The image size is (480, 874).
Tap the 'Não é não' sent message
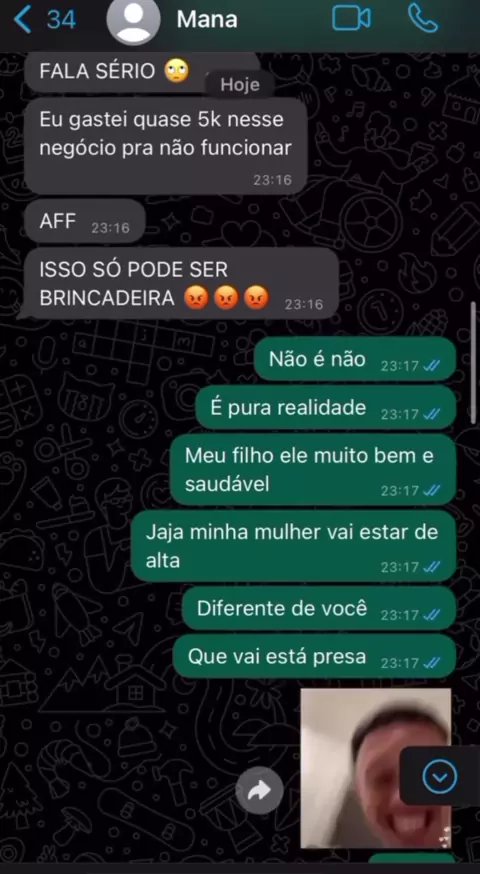[x=355, y=359]
